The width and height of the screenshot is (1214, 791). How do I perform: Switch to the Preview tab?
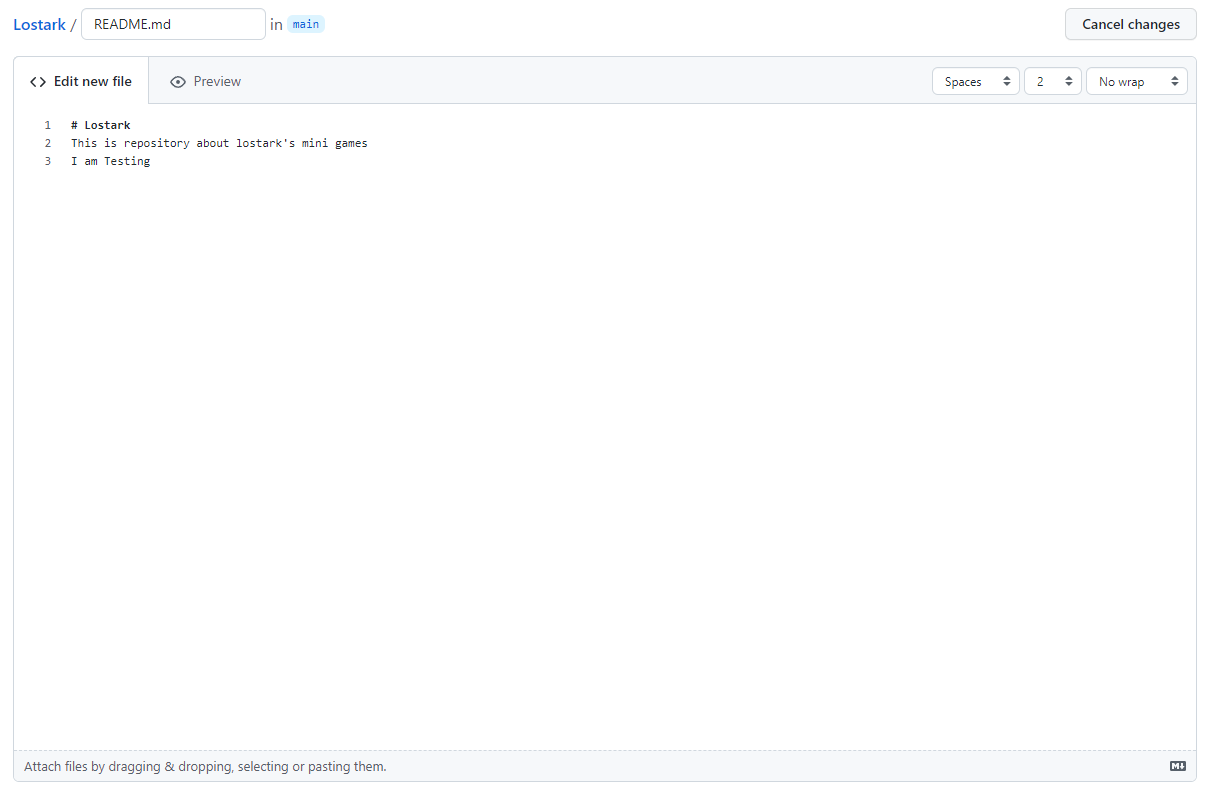[x=205, y=81]
